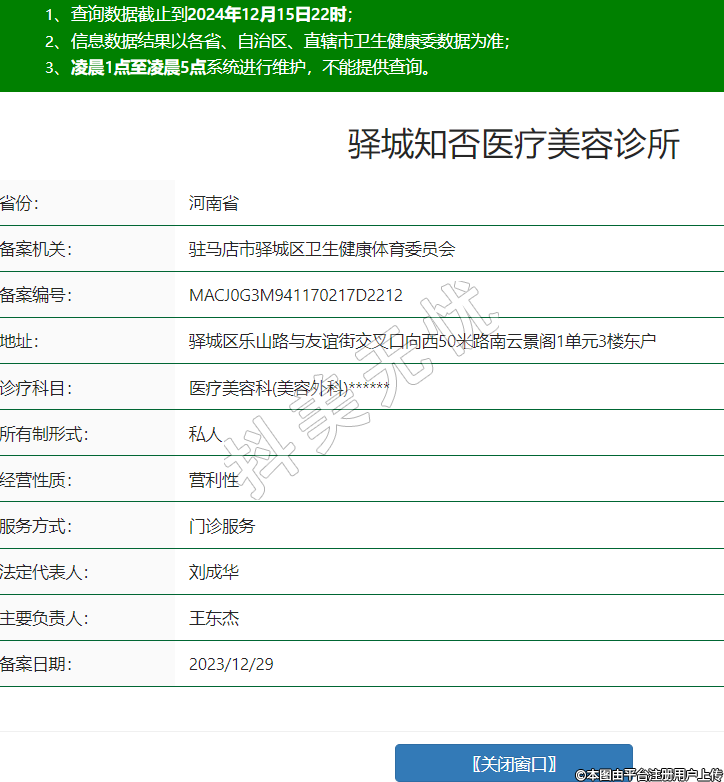Viewport: 724px width, 782px height.
Task: Click the 服务方式 field label
Action: tap(36, 526)
